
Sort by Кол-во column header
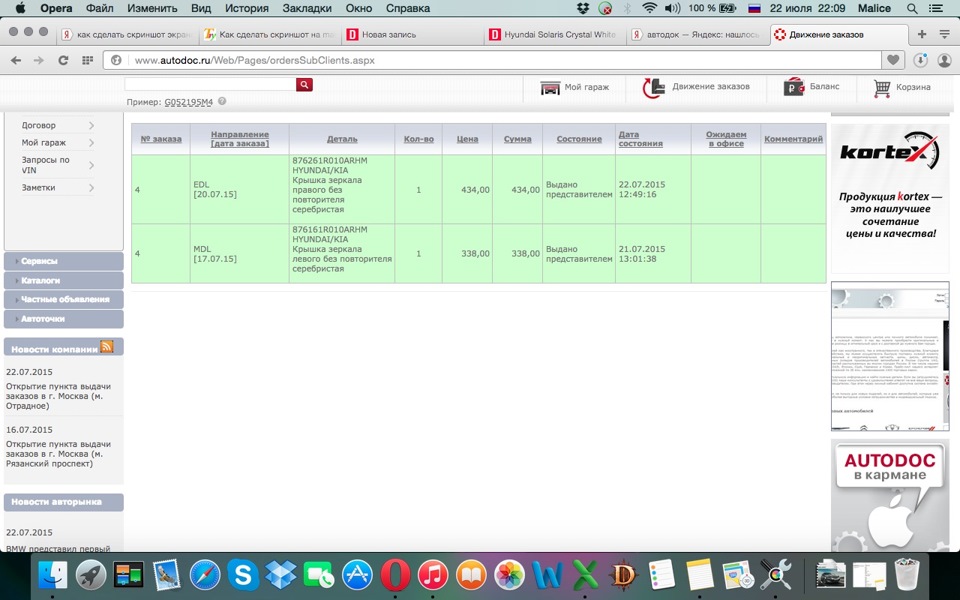pos(419,139)
